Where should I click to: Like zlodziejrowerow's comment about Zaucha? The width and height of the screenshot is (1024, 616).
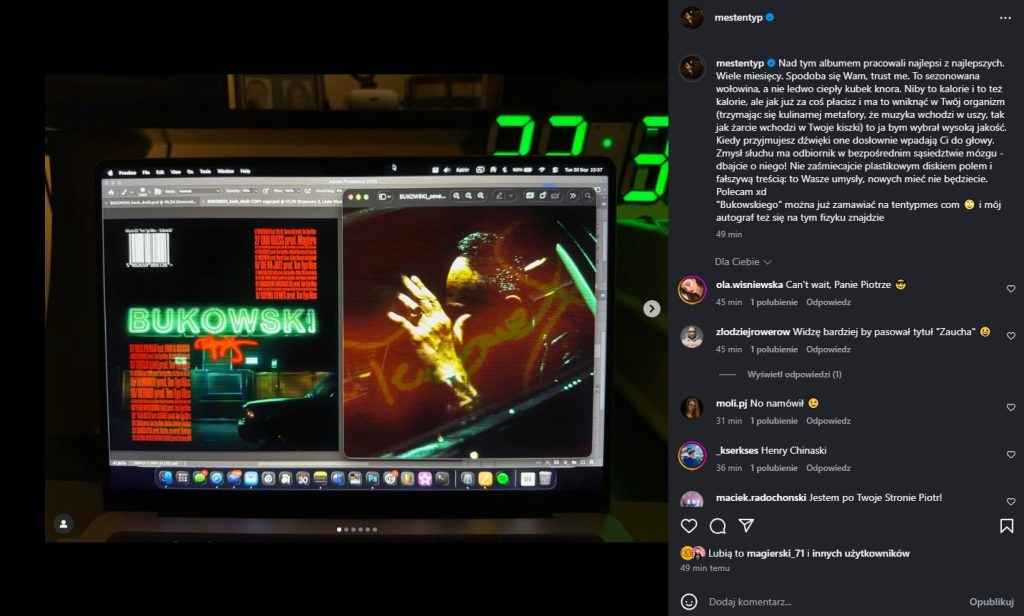[1010, 336]
